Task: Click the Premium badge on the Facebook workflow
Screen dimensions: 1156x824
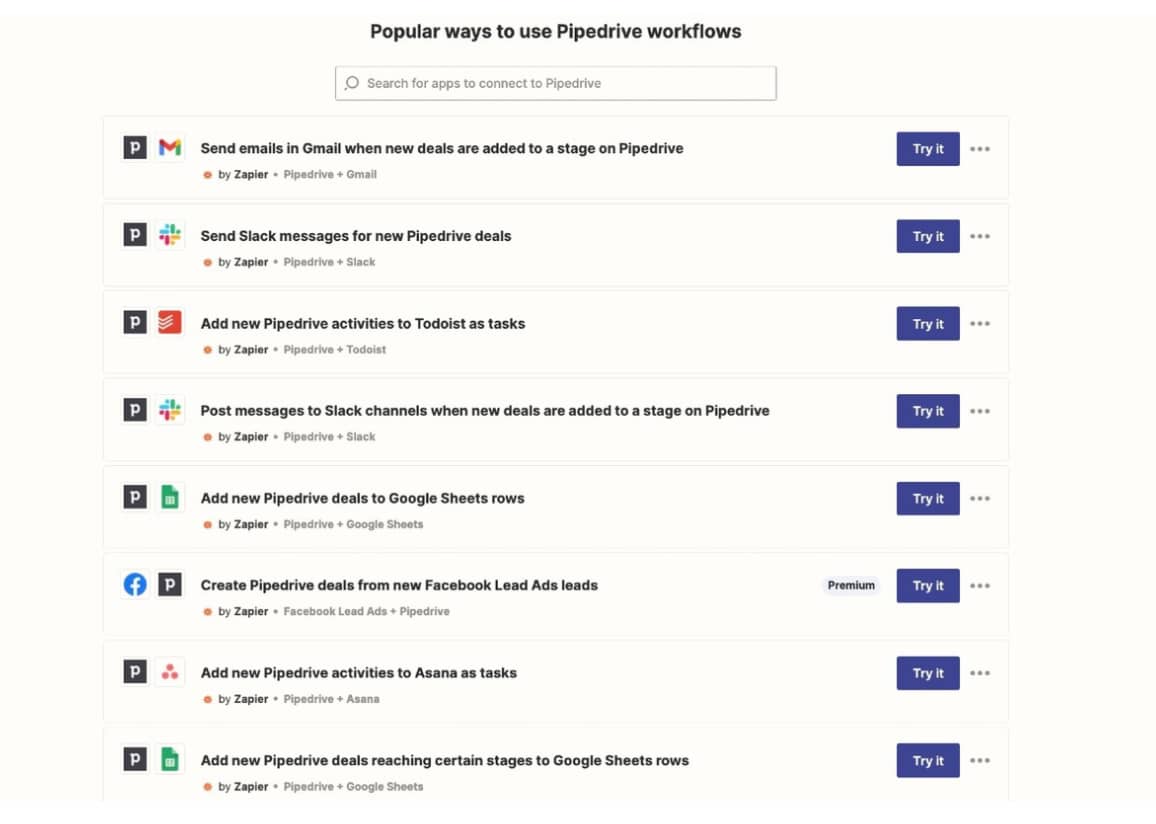Action: 851,585
